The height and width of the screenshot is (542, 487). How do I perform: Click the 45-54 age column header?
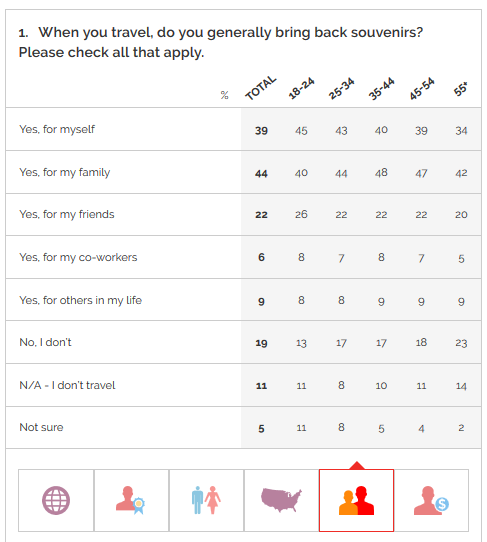(x=421, y=88)
